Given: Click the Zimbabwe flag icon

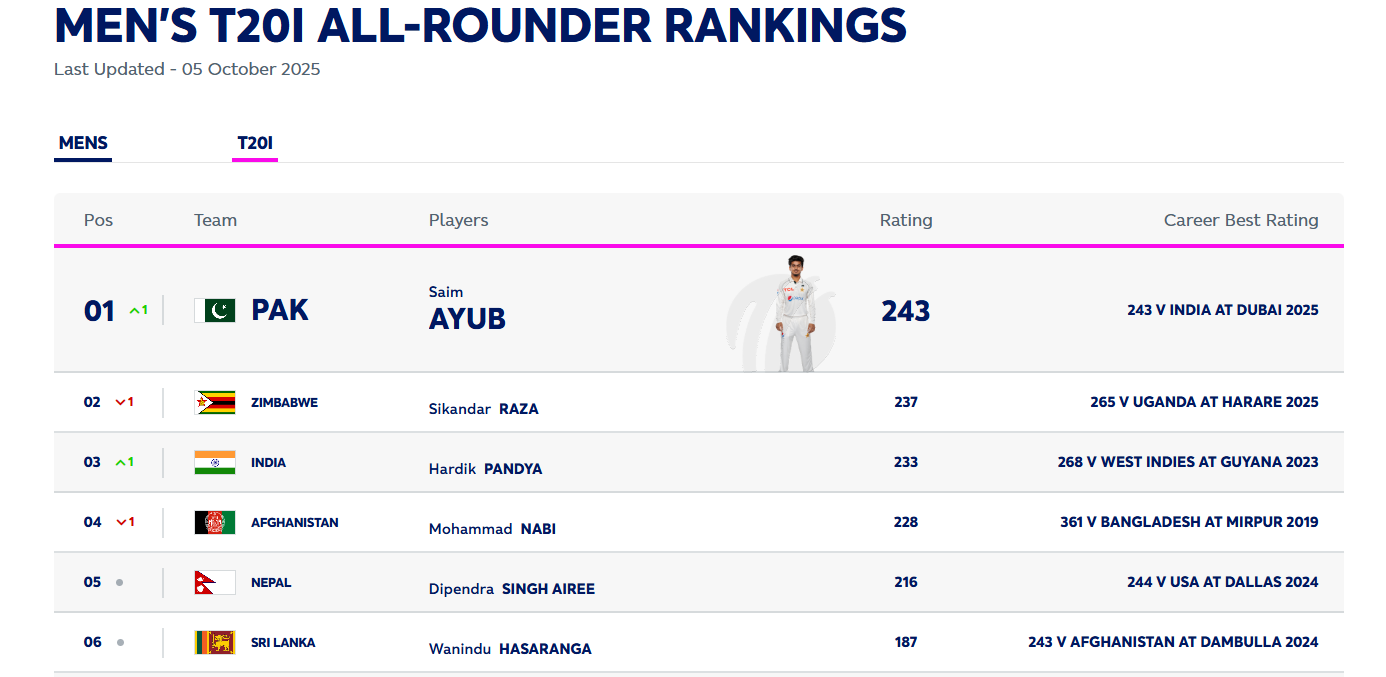Looking at the screenshot, I should pyautogui.click(x=215, y=402).
